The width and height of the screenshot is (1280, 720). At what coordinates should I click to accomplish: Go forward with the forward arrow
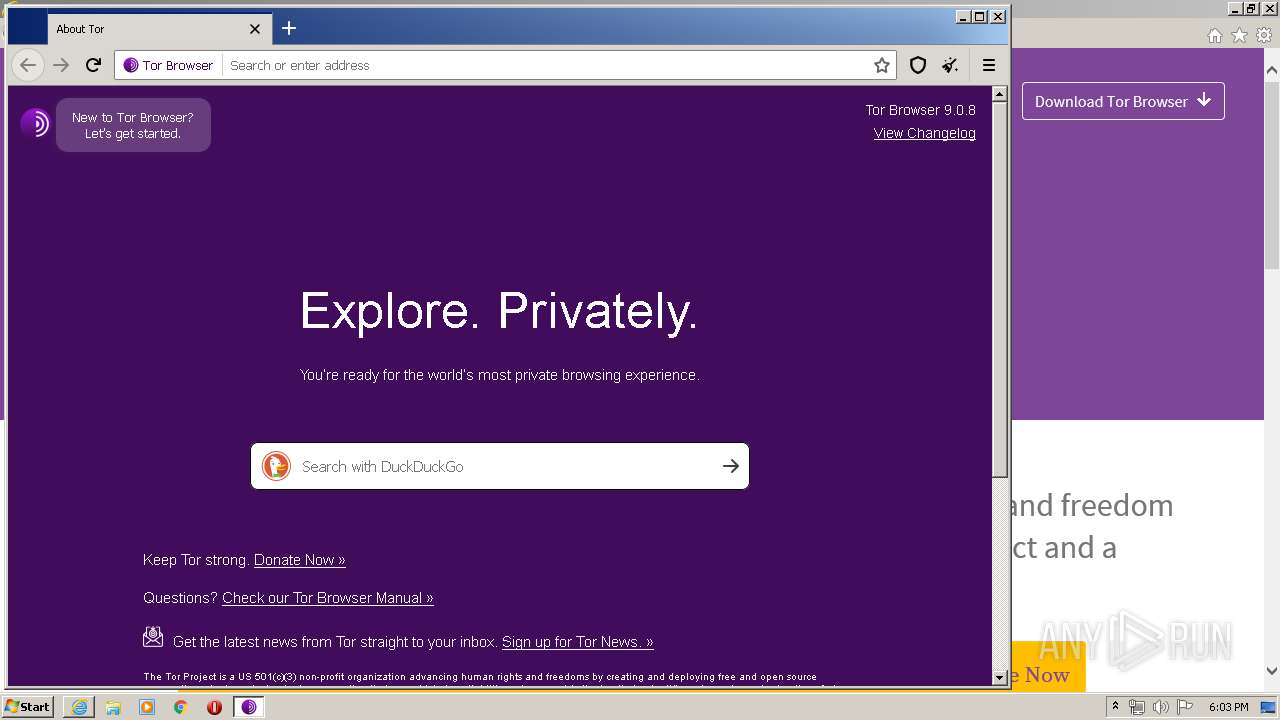pos(61,65)
